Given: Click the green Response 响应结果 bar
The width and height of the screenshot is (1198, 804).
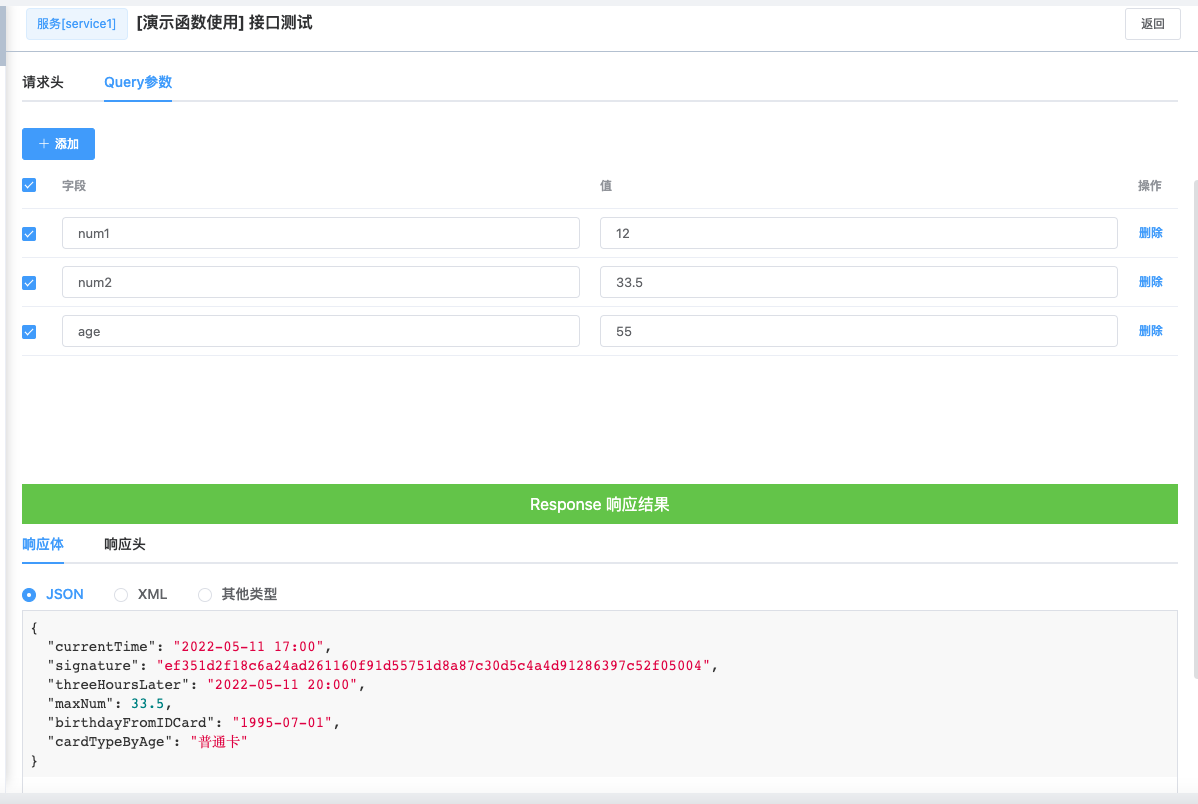Looking at the screenshot, I should tap(600, 504).
